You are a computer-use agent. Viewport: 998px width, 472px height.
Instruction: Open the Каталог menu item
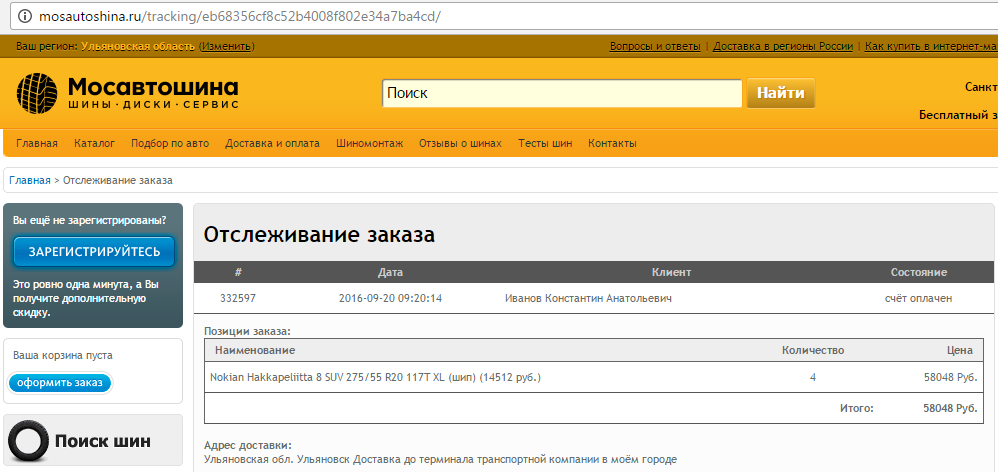94,144
